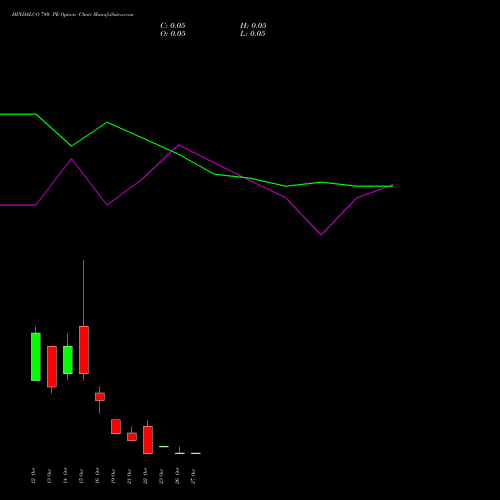Image resolution: width=500 pixels, height=500 pixels.
Task: Select the 'H: 0.05' high value
Action: 253,26
